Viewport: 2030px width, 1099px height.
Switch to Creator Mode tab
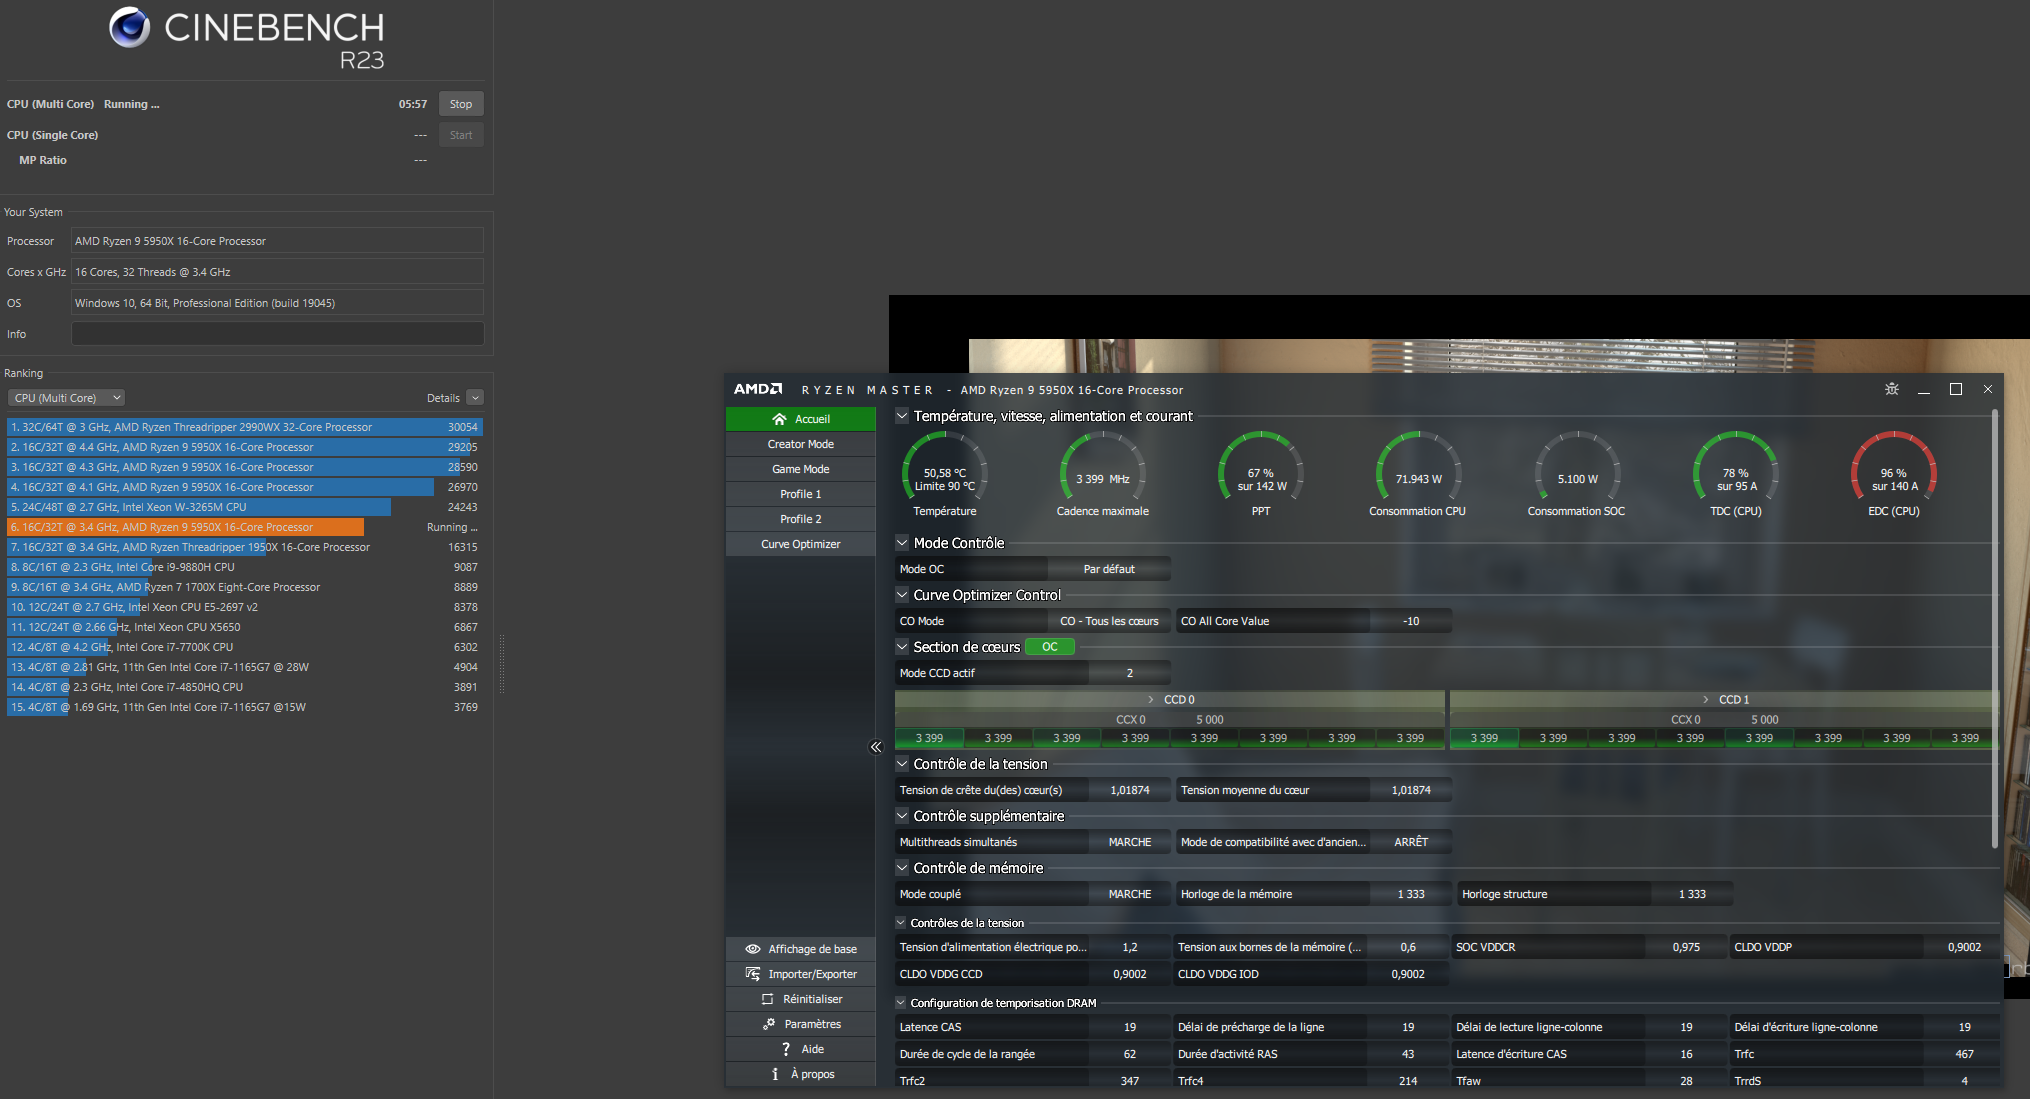(x=800, y=444)
